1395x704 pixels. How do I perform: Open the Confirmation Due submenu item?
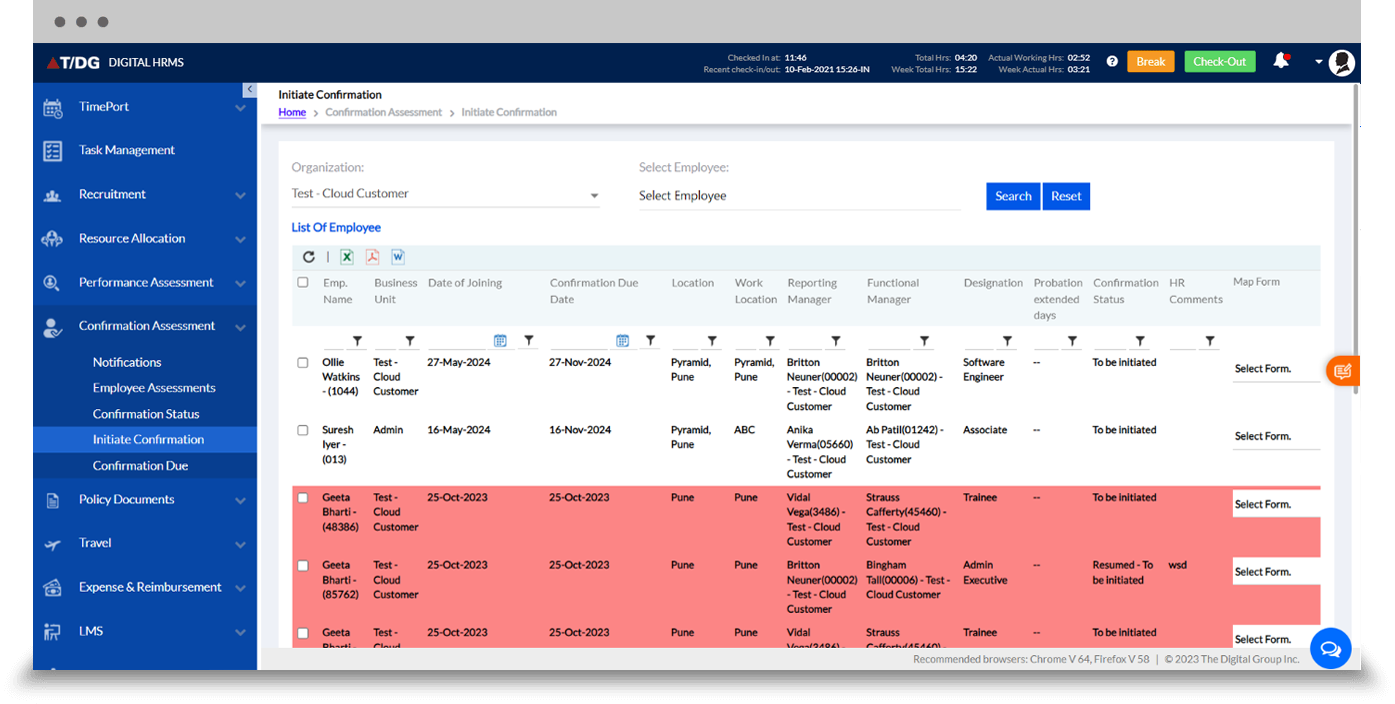(140, 466)
